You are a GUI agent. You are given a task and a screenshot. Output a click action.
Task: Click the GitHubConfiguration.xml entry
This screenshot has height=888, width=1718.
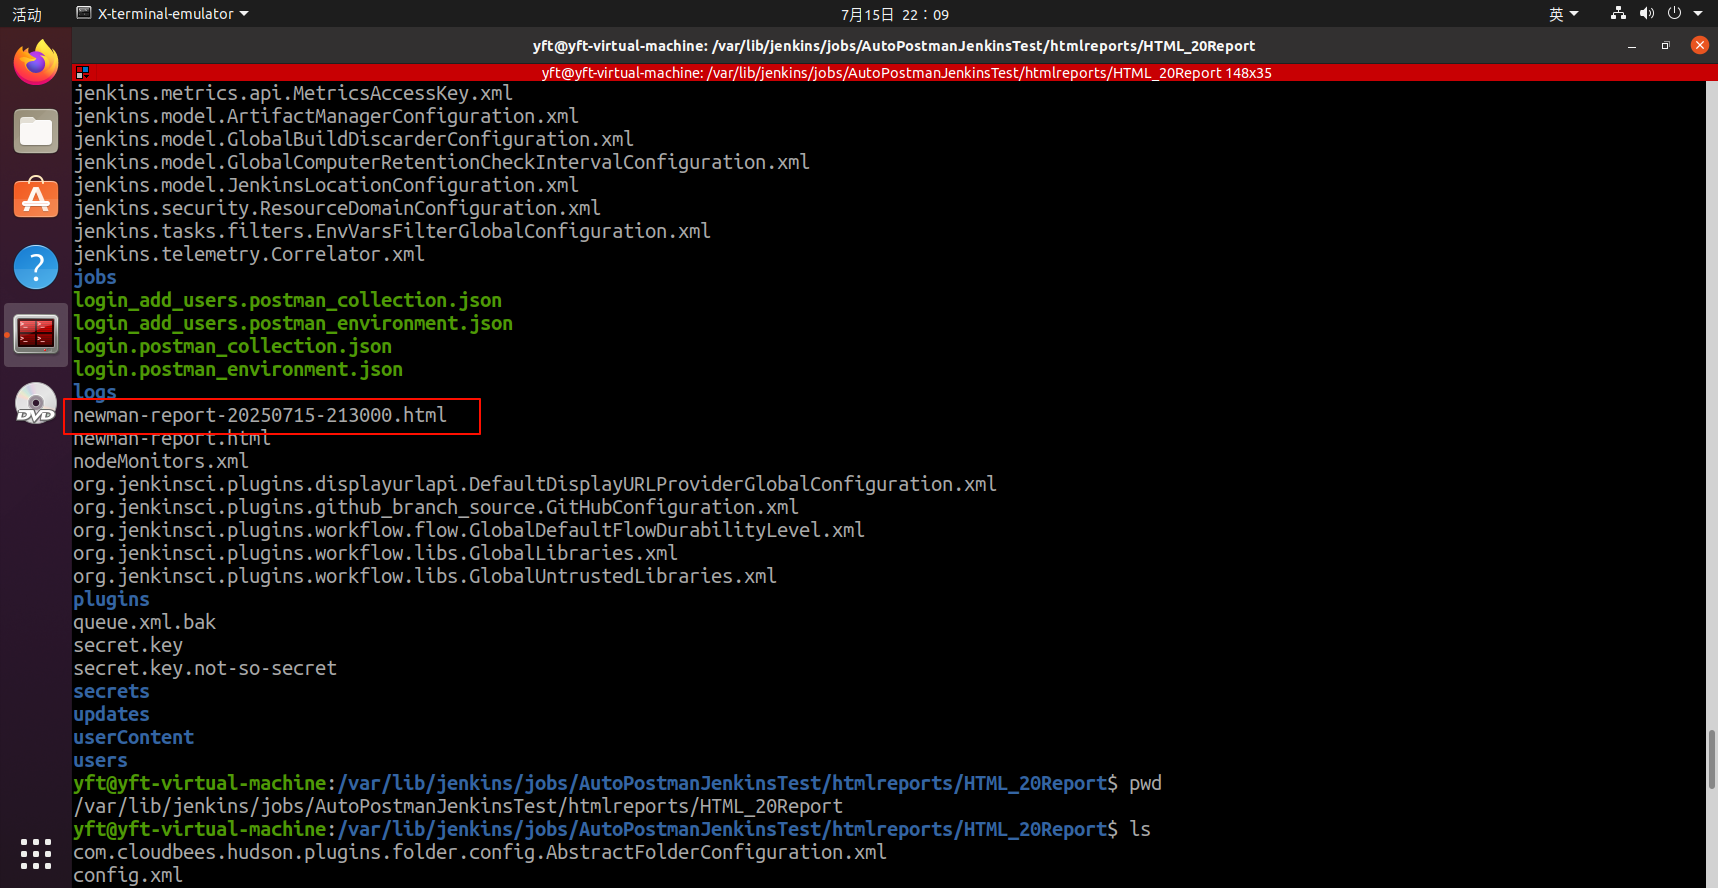[x=436, y=507]
